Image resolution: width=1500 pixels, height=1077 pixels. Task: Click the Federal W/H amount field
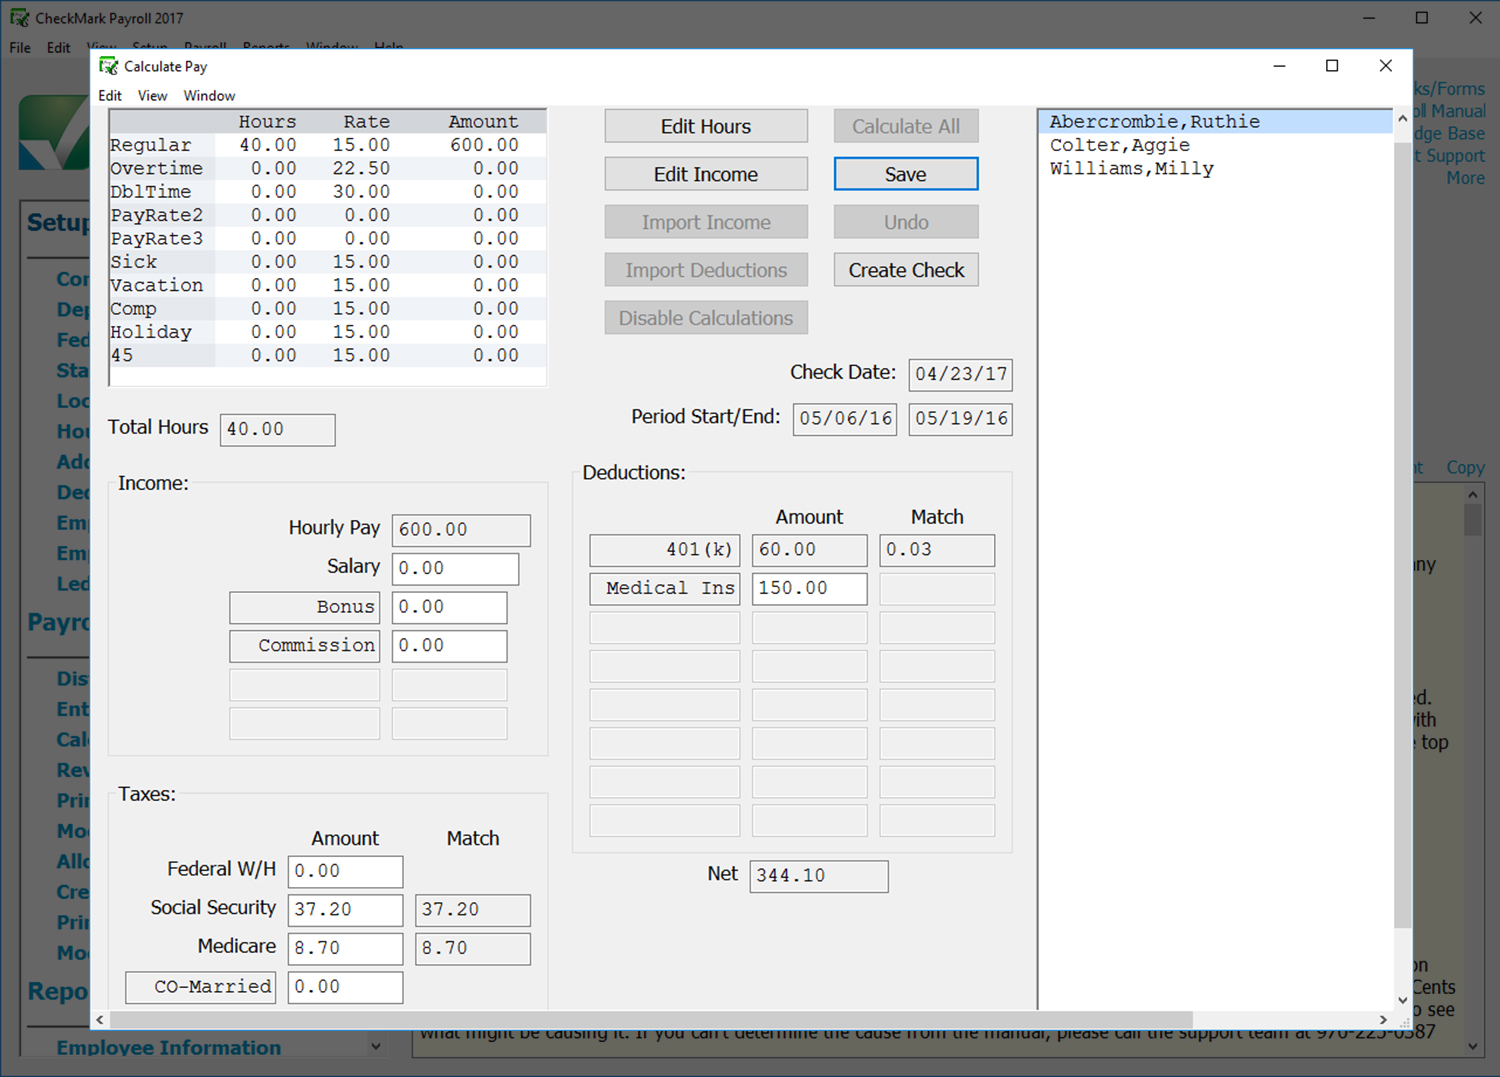345,871
